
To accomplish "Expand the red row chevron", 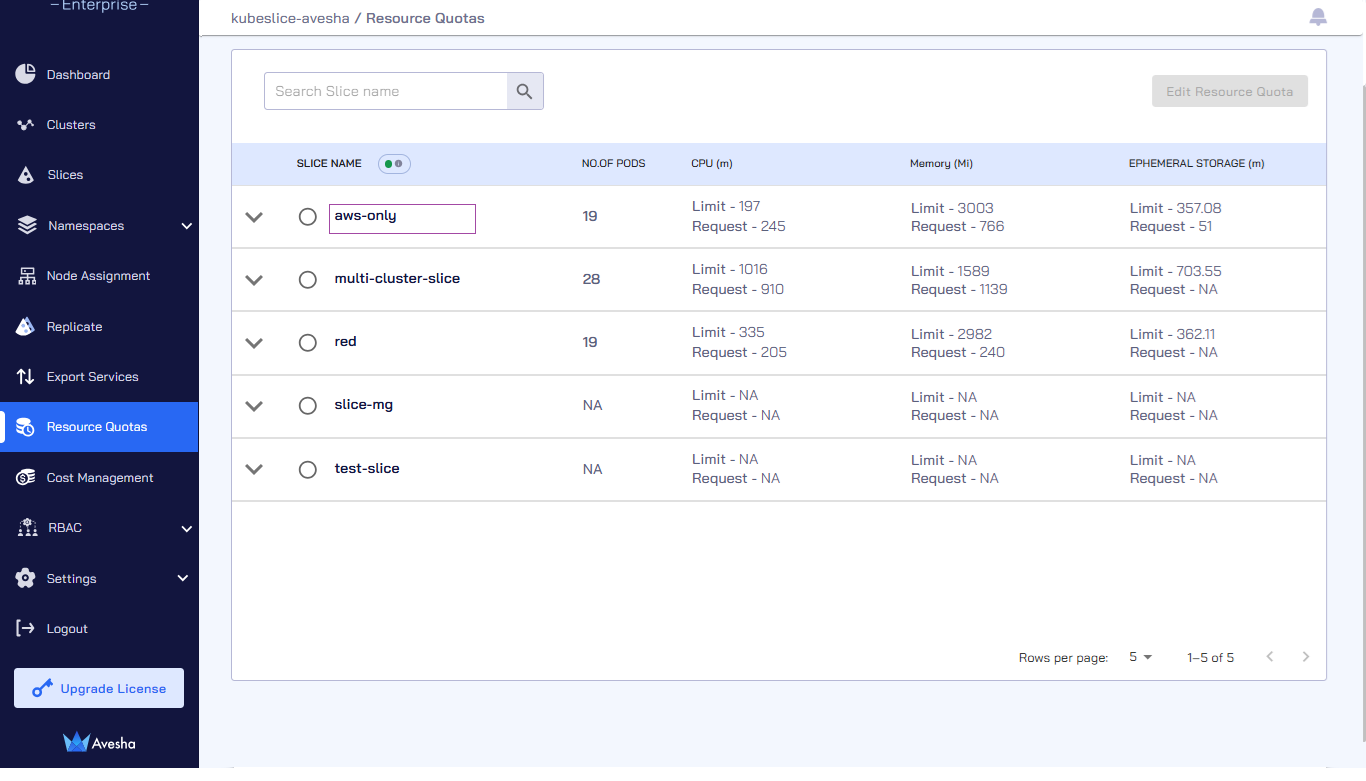I will click(254, 343).
